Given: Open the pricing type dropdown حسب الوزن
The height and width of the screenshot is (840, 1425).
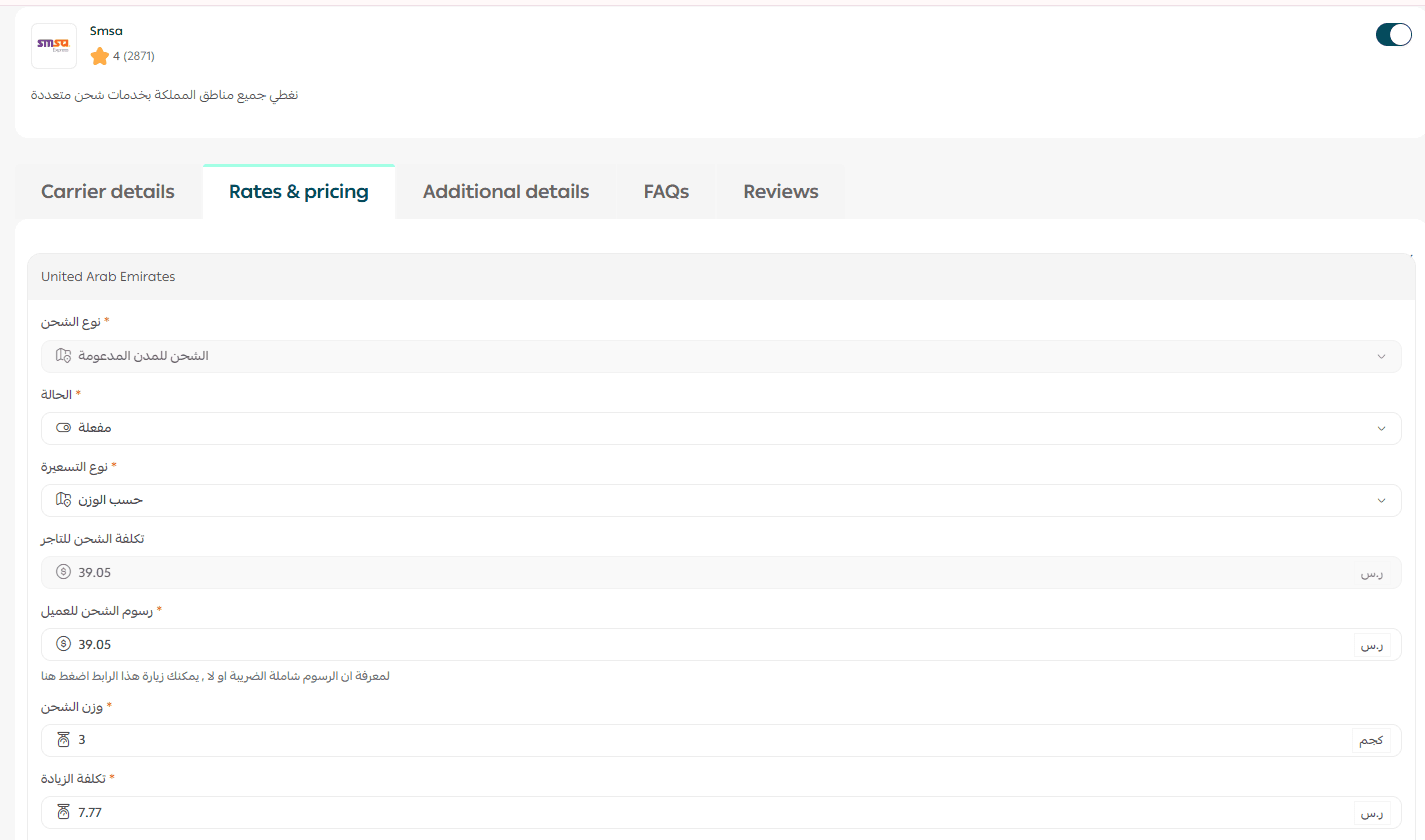Looking at the screenshot, I should (720, 500).
